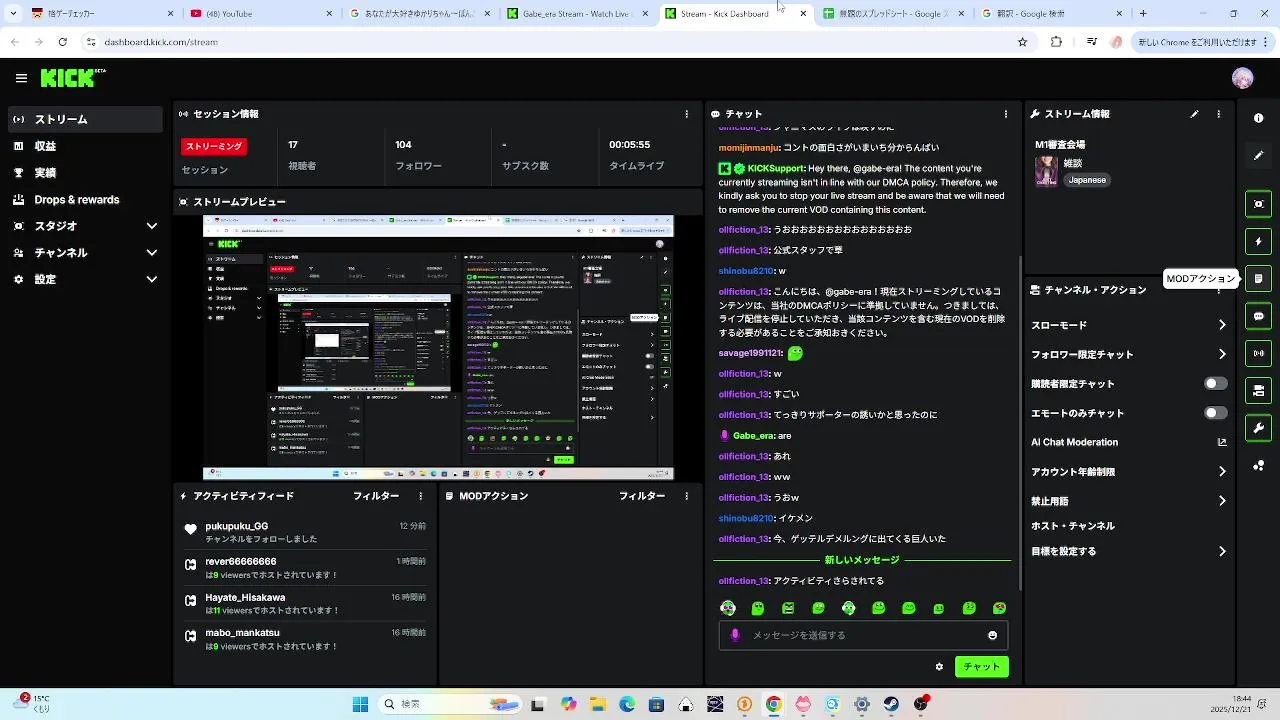This screenshot has height=720, width=1280.
Task: Open activity feed kebab menu
Action: [420, 496]
